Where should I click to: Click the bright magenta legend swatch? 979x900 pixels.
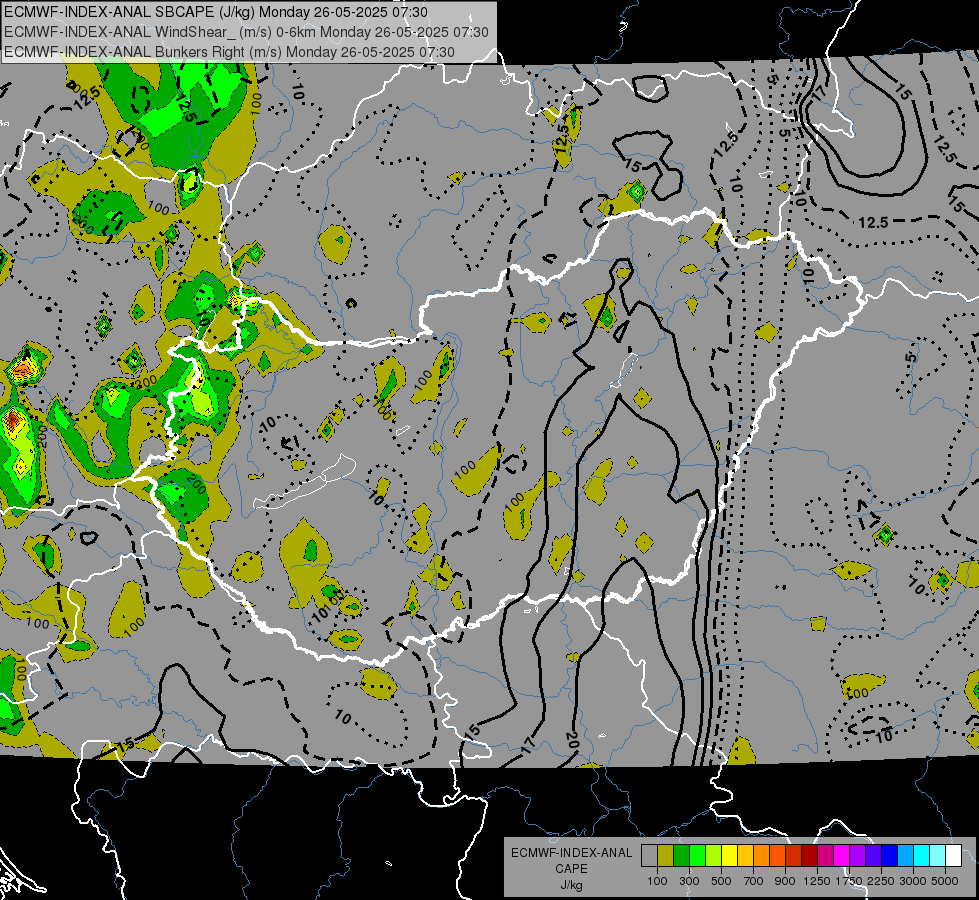pyautogui.click(x=842, y=855)
